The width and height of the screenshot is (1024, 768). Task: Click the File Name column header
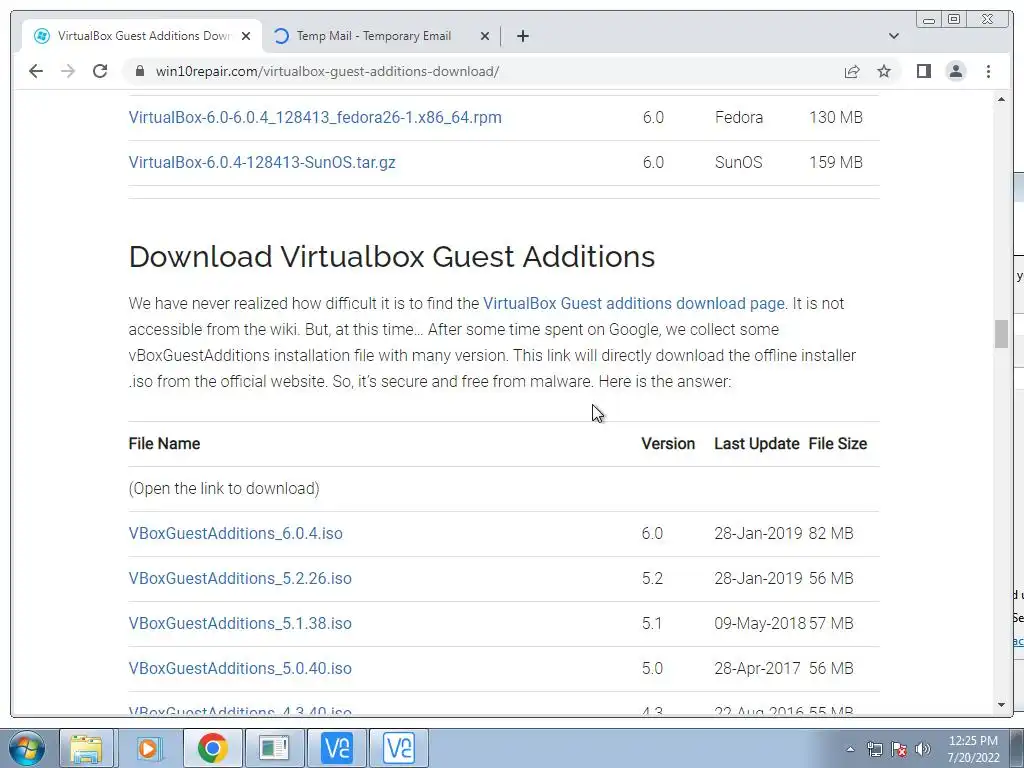point(165,443)
